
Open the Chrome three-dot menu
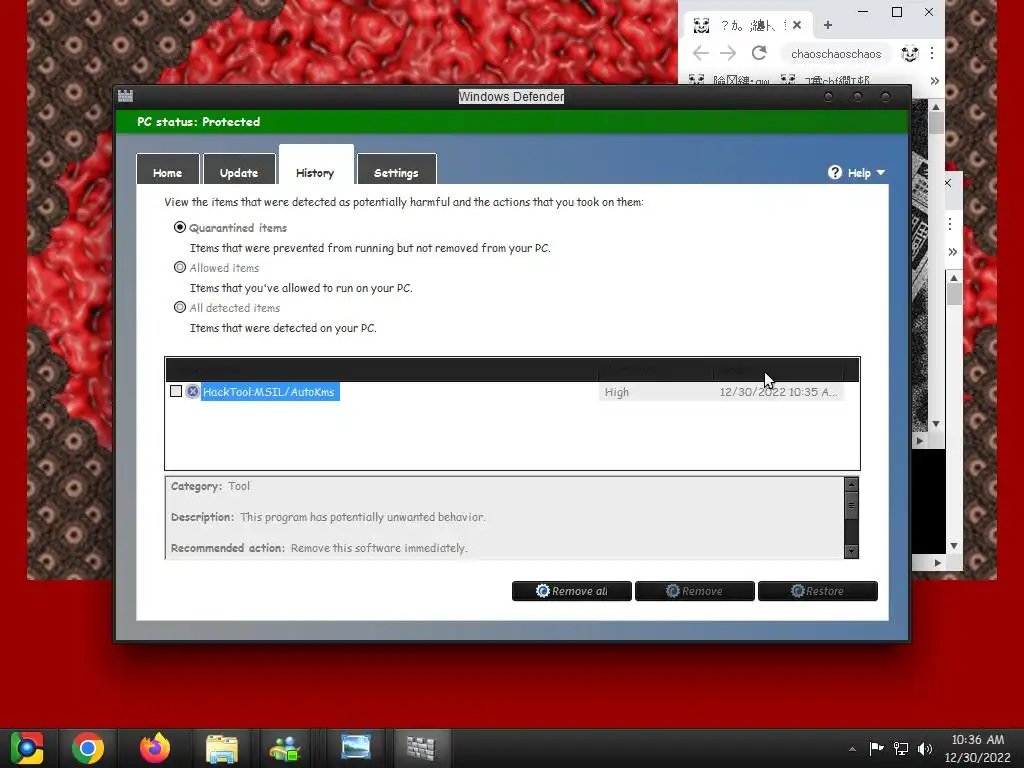[x=932, y=54]
